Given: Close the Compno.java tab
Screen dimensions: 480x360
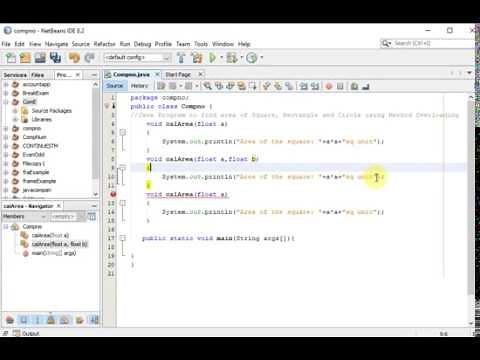Looking at the screenshot, I should [157, 74].
